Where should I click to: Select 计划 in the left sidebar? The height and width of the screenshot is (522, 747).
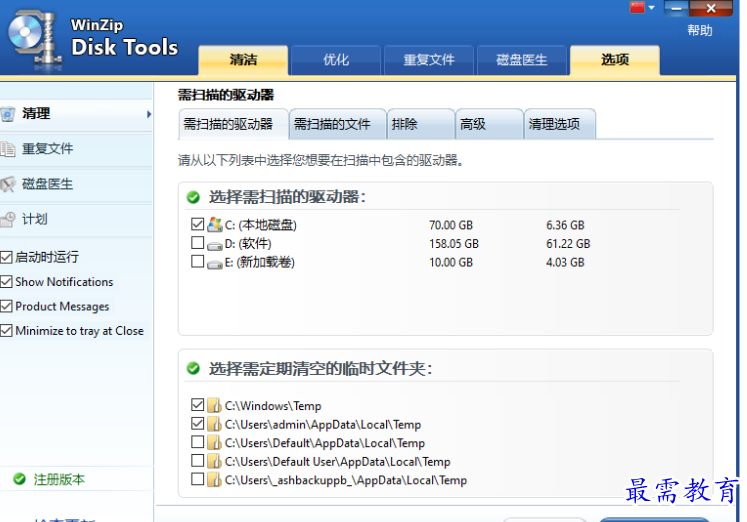coord(76,220)
